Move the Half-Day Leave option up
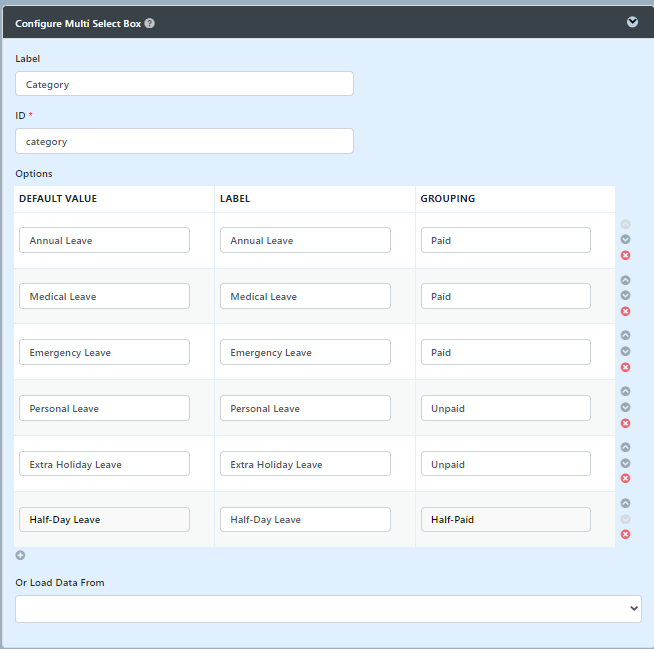 point(625,504)
